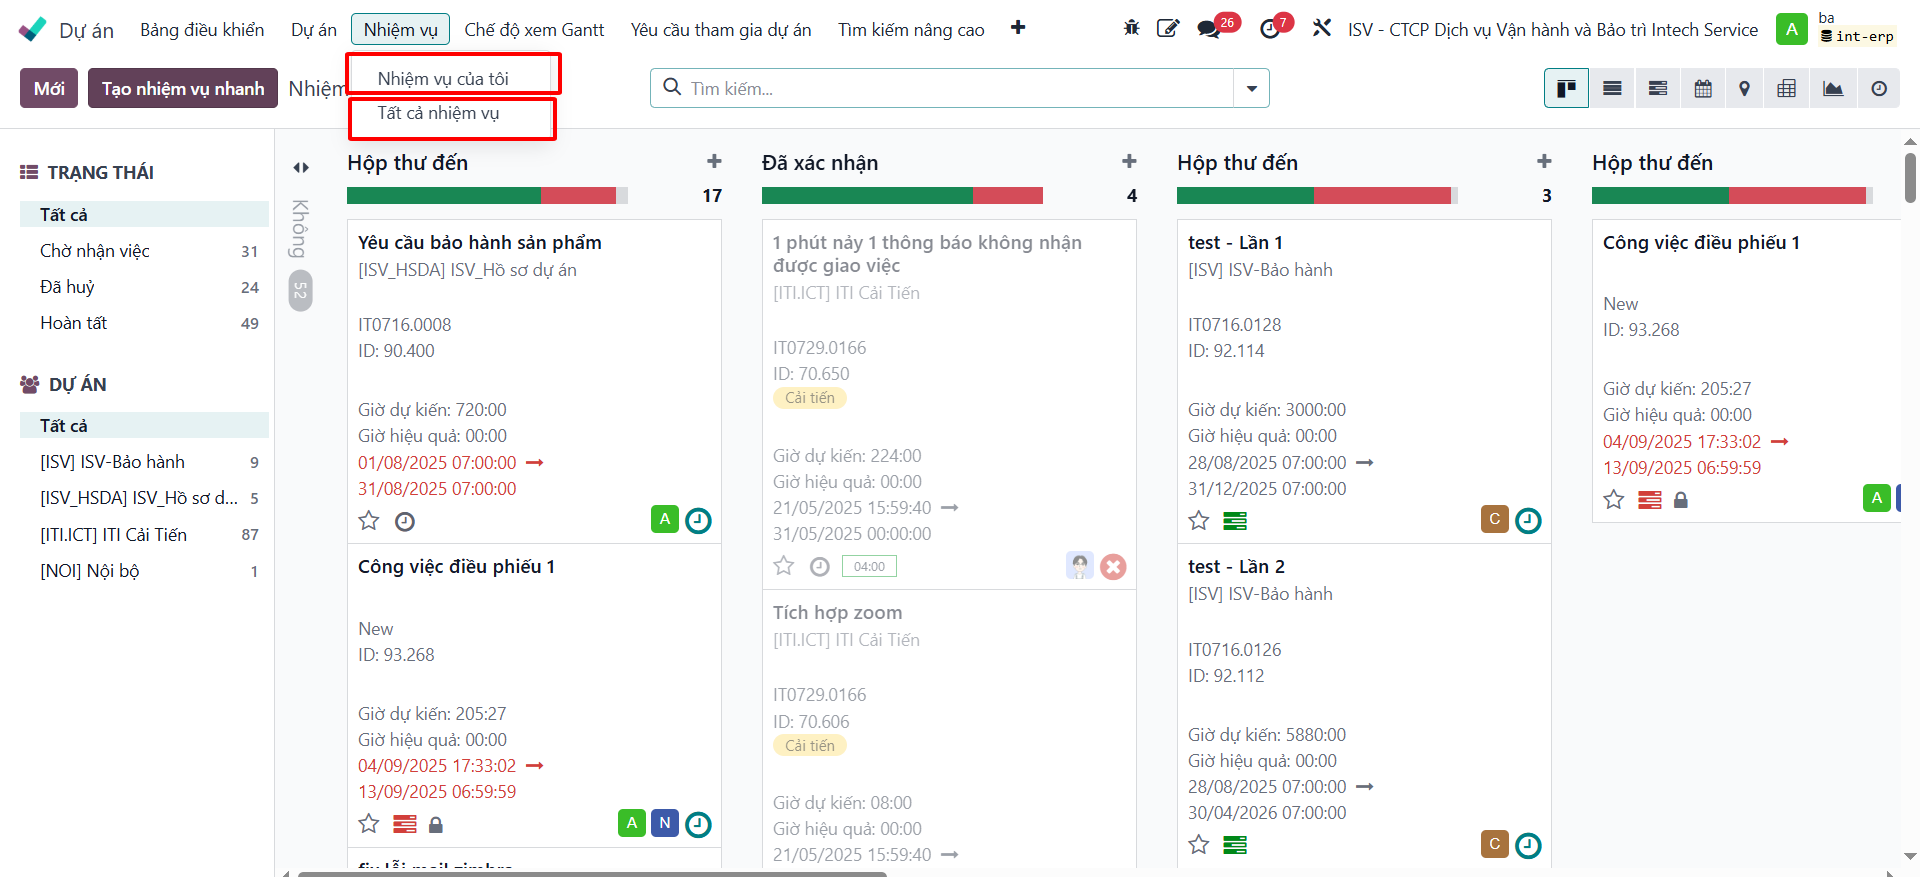Click red progress segment of Đã xác nhận
The width and height of the screenshot is (1920, 877).
(1008, 196)
